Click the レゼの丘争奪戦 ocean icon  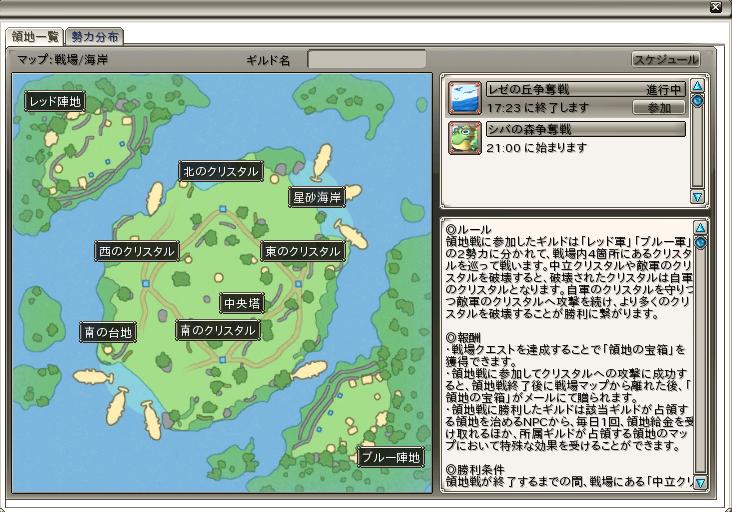click(465, 98)
